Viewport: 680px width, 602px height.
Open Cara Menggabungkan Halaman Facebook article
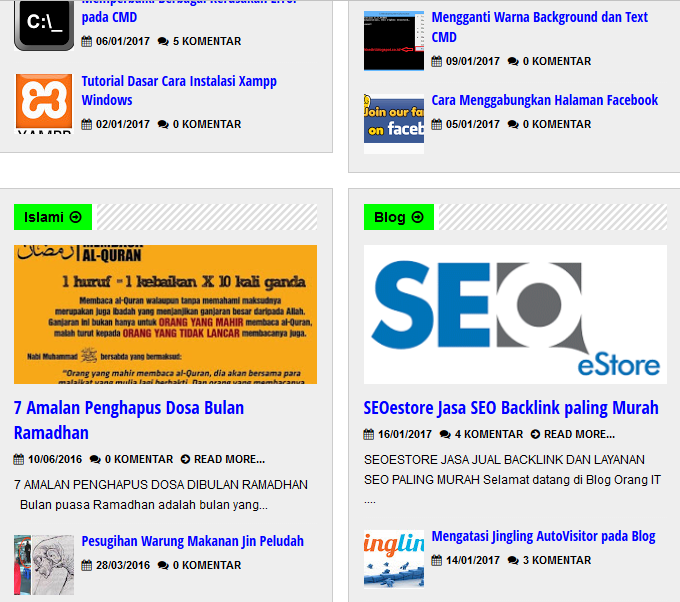point(545,100)
